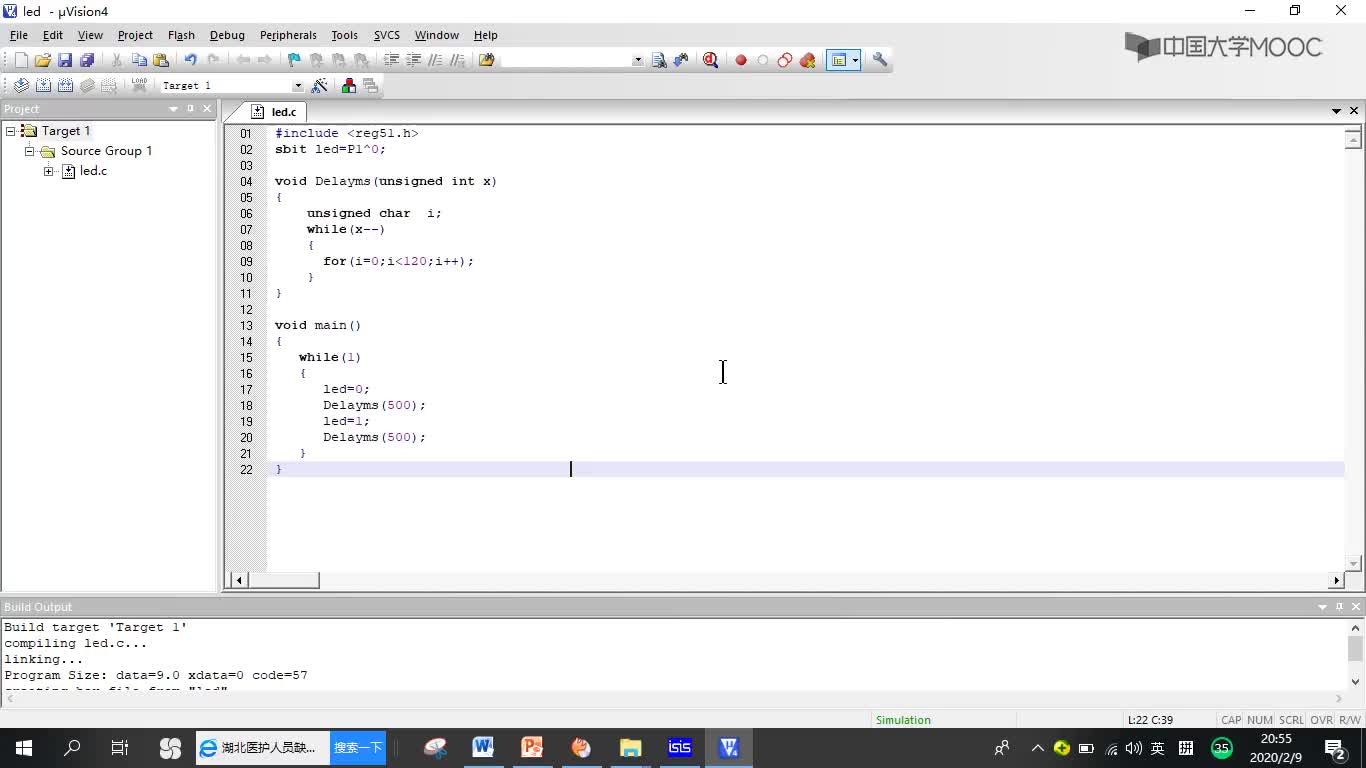Click the Kill All Breakpoints icon
This screenshot has width=1366, height=768.
click(x=808, y=60)
